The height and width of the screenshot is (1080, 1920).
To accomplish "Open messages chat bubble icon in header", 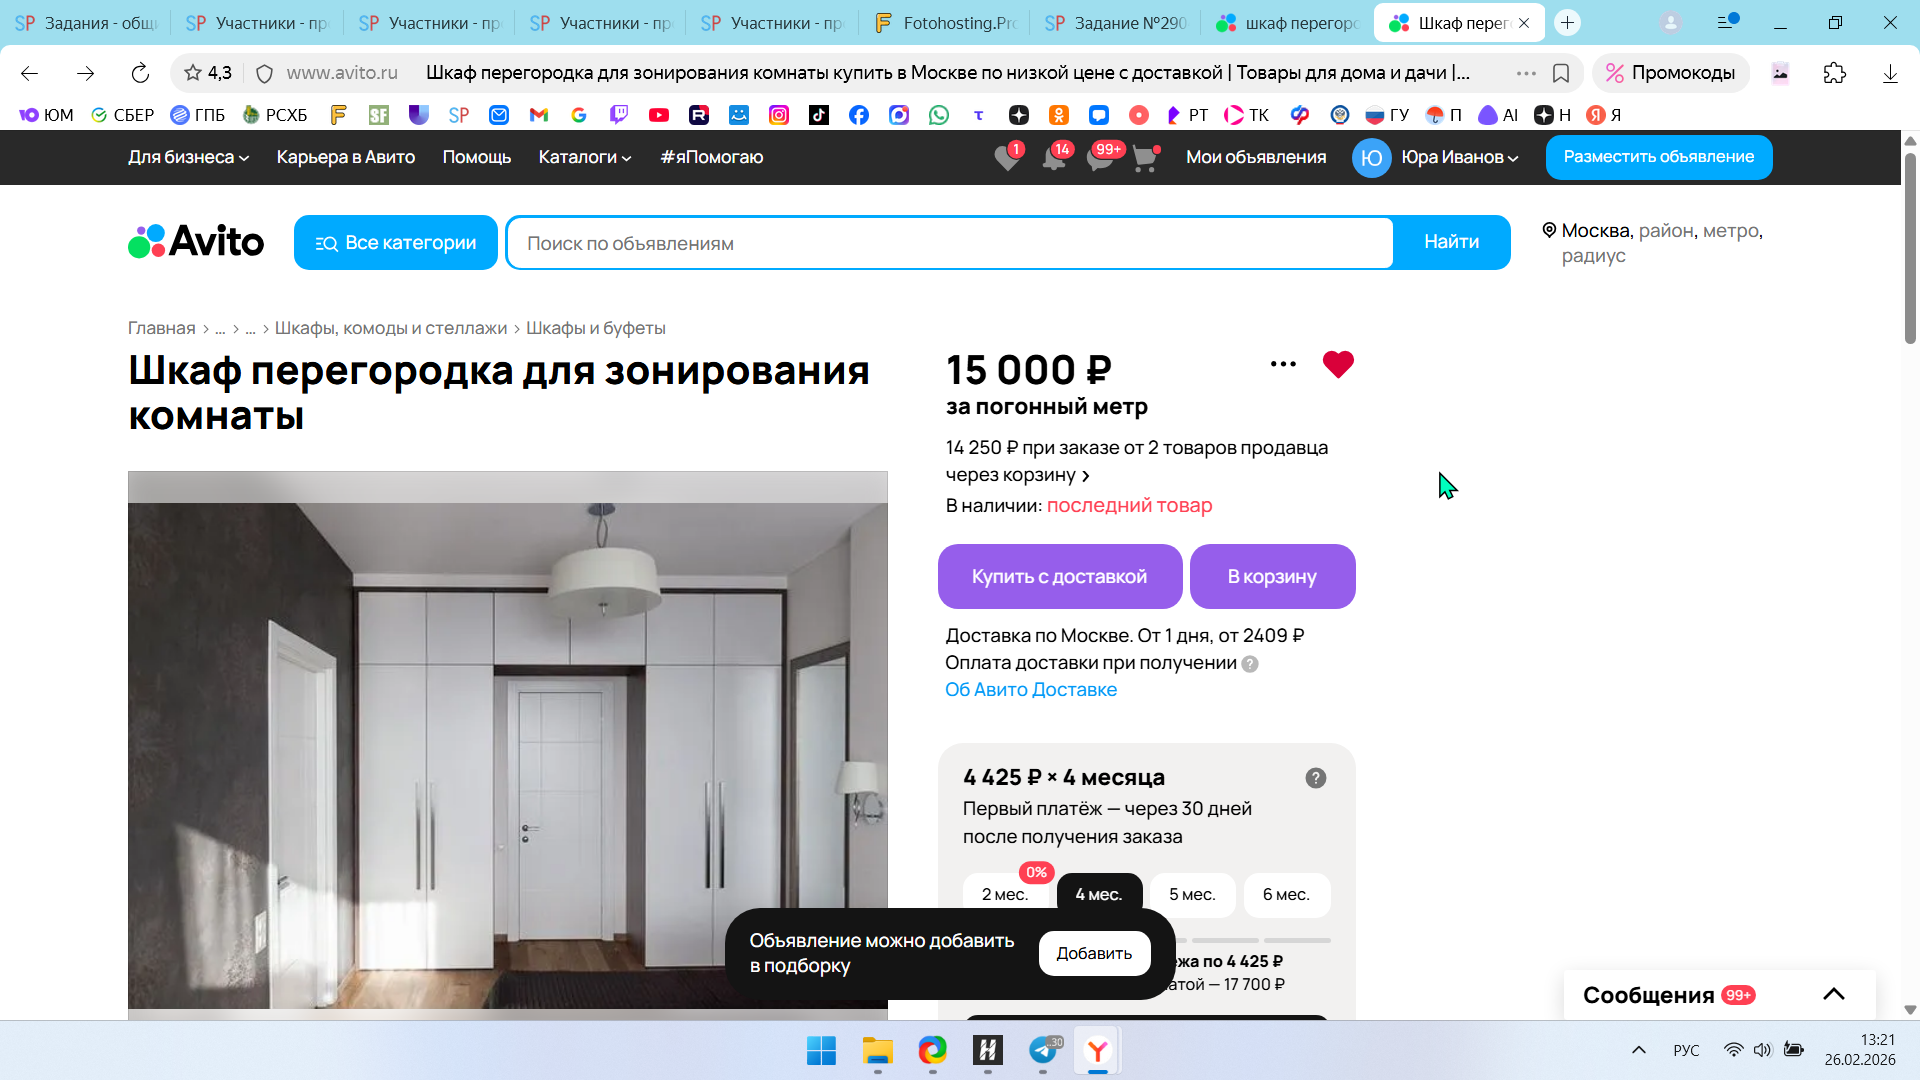I will tap(1099, 158).
